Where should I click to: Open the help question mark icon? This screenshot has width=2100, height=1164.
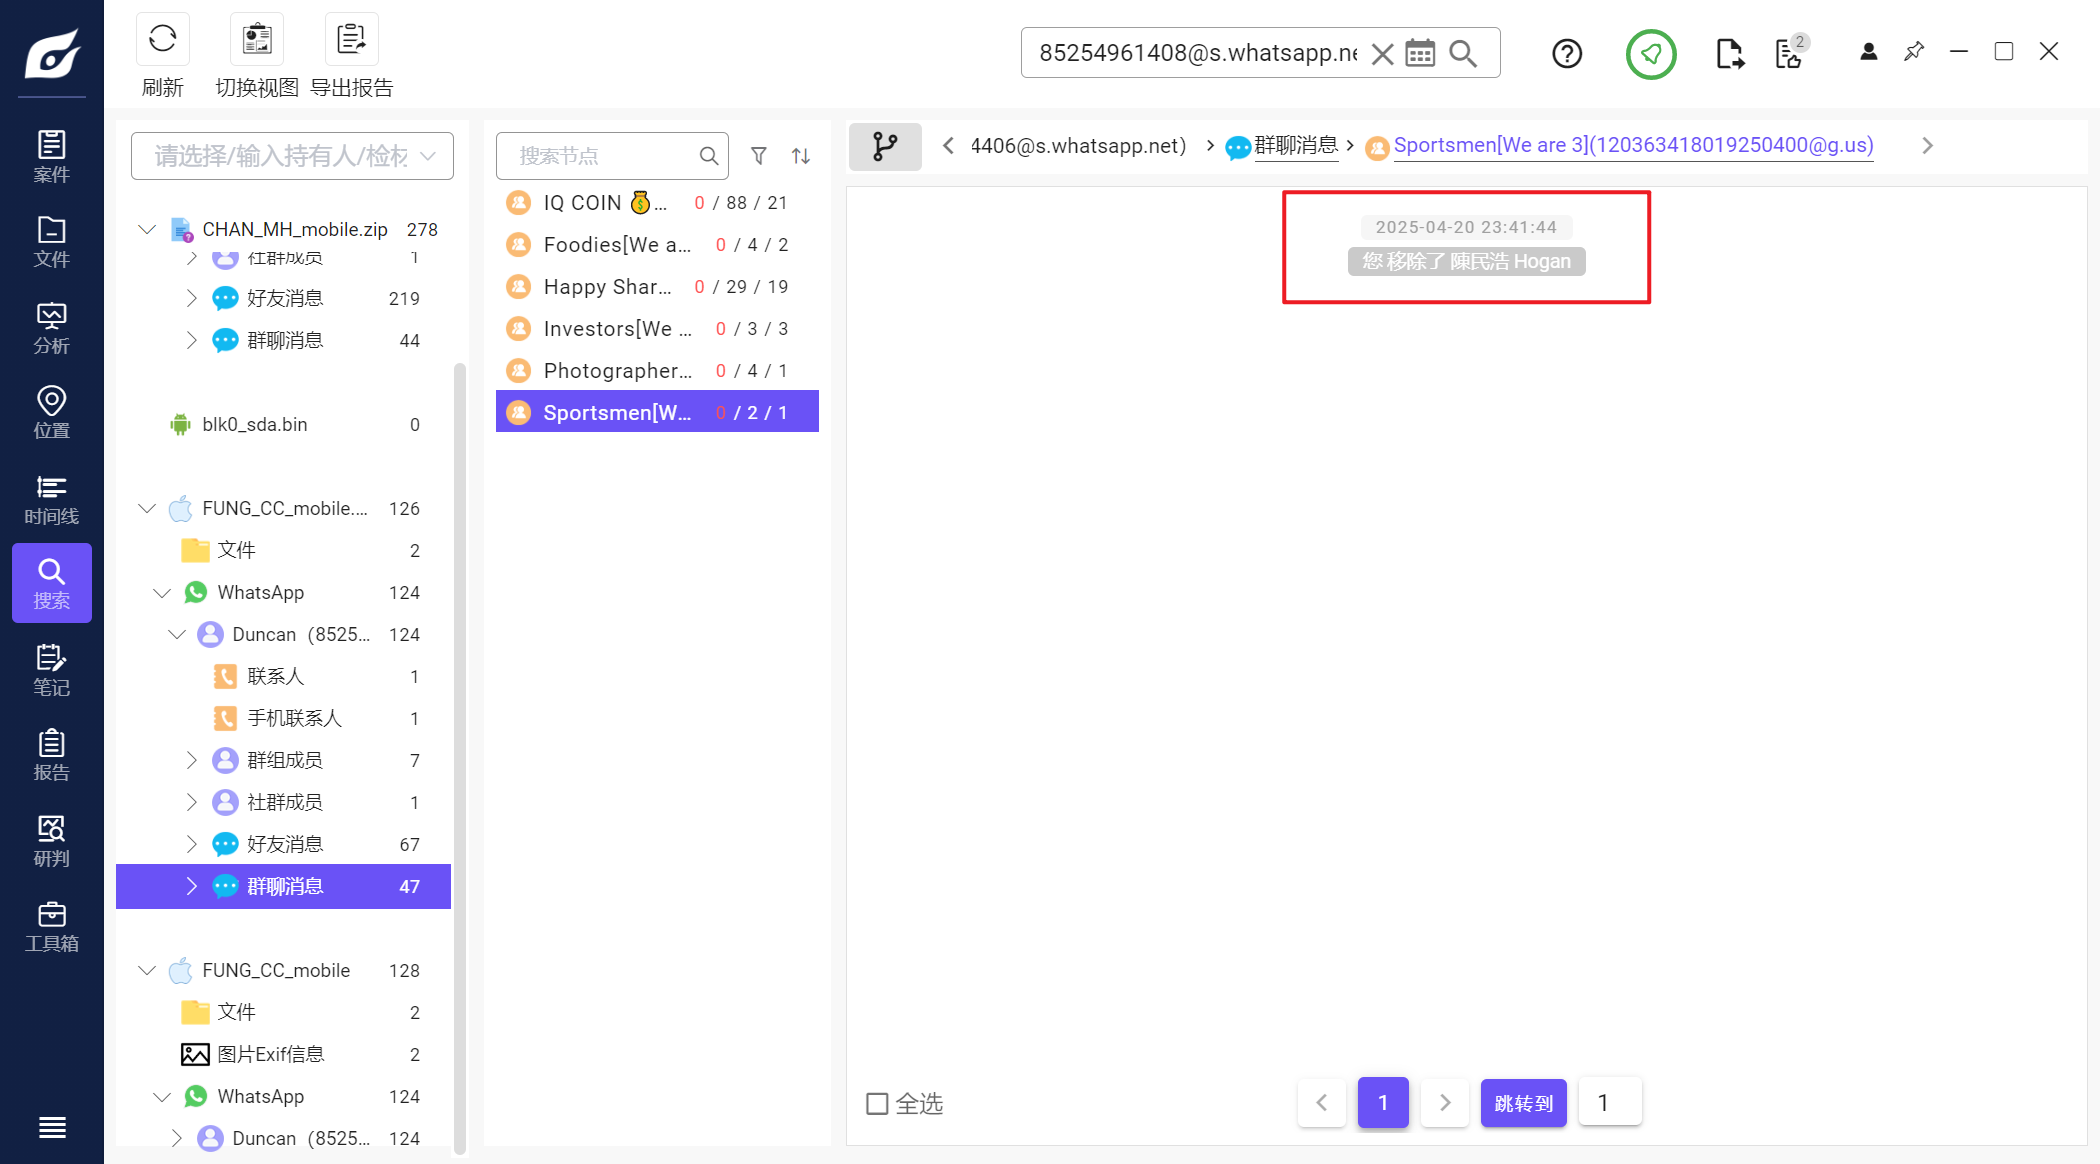[x=1567, y=53]
